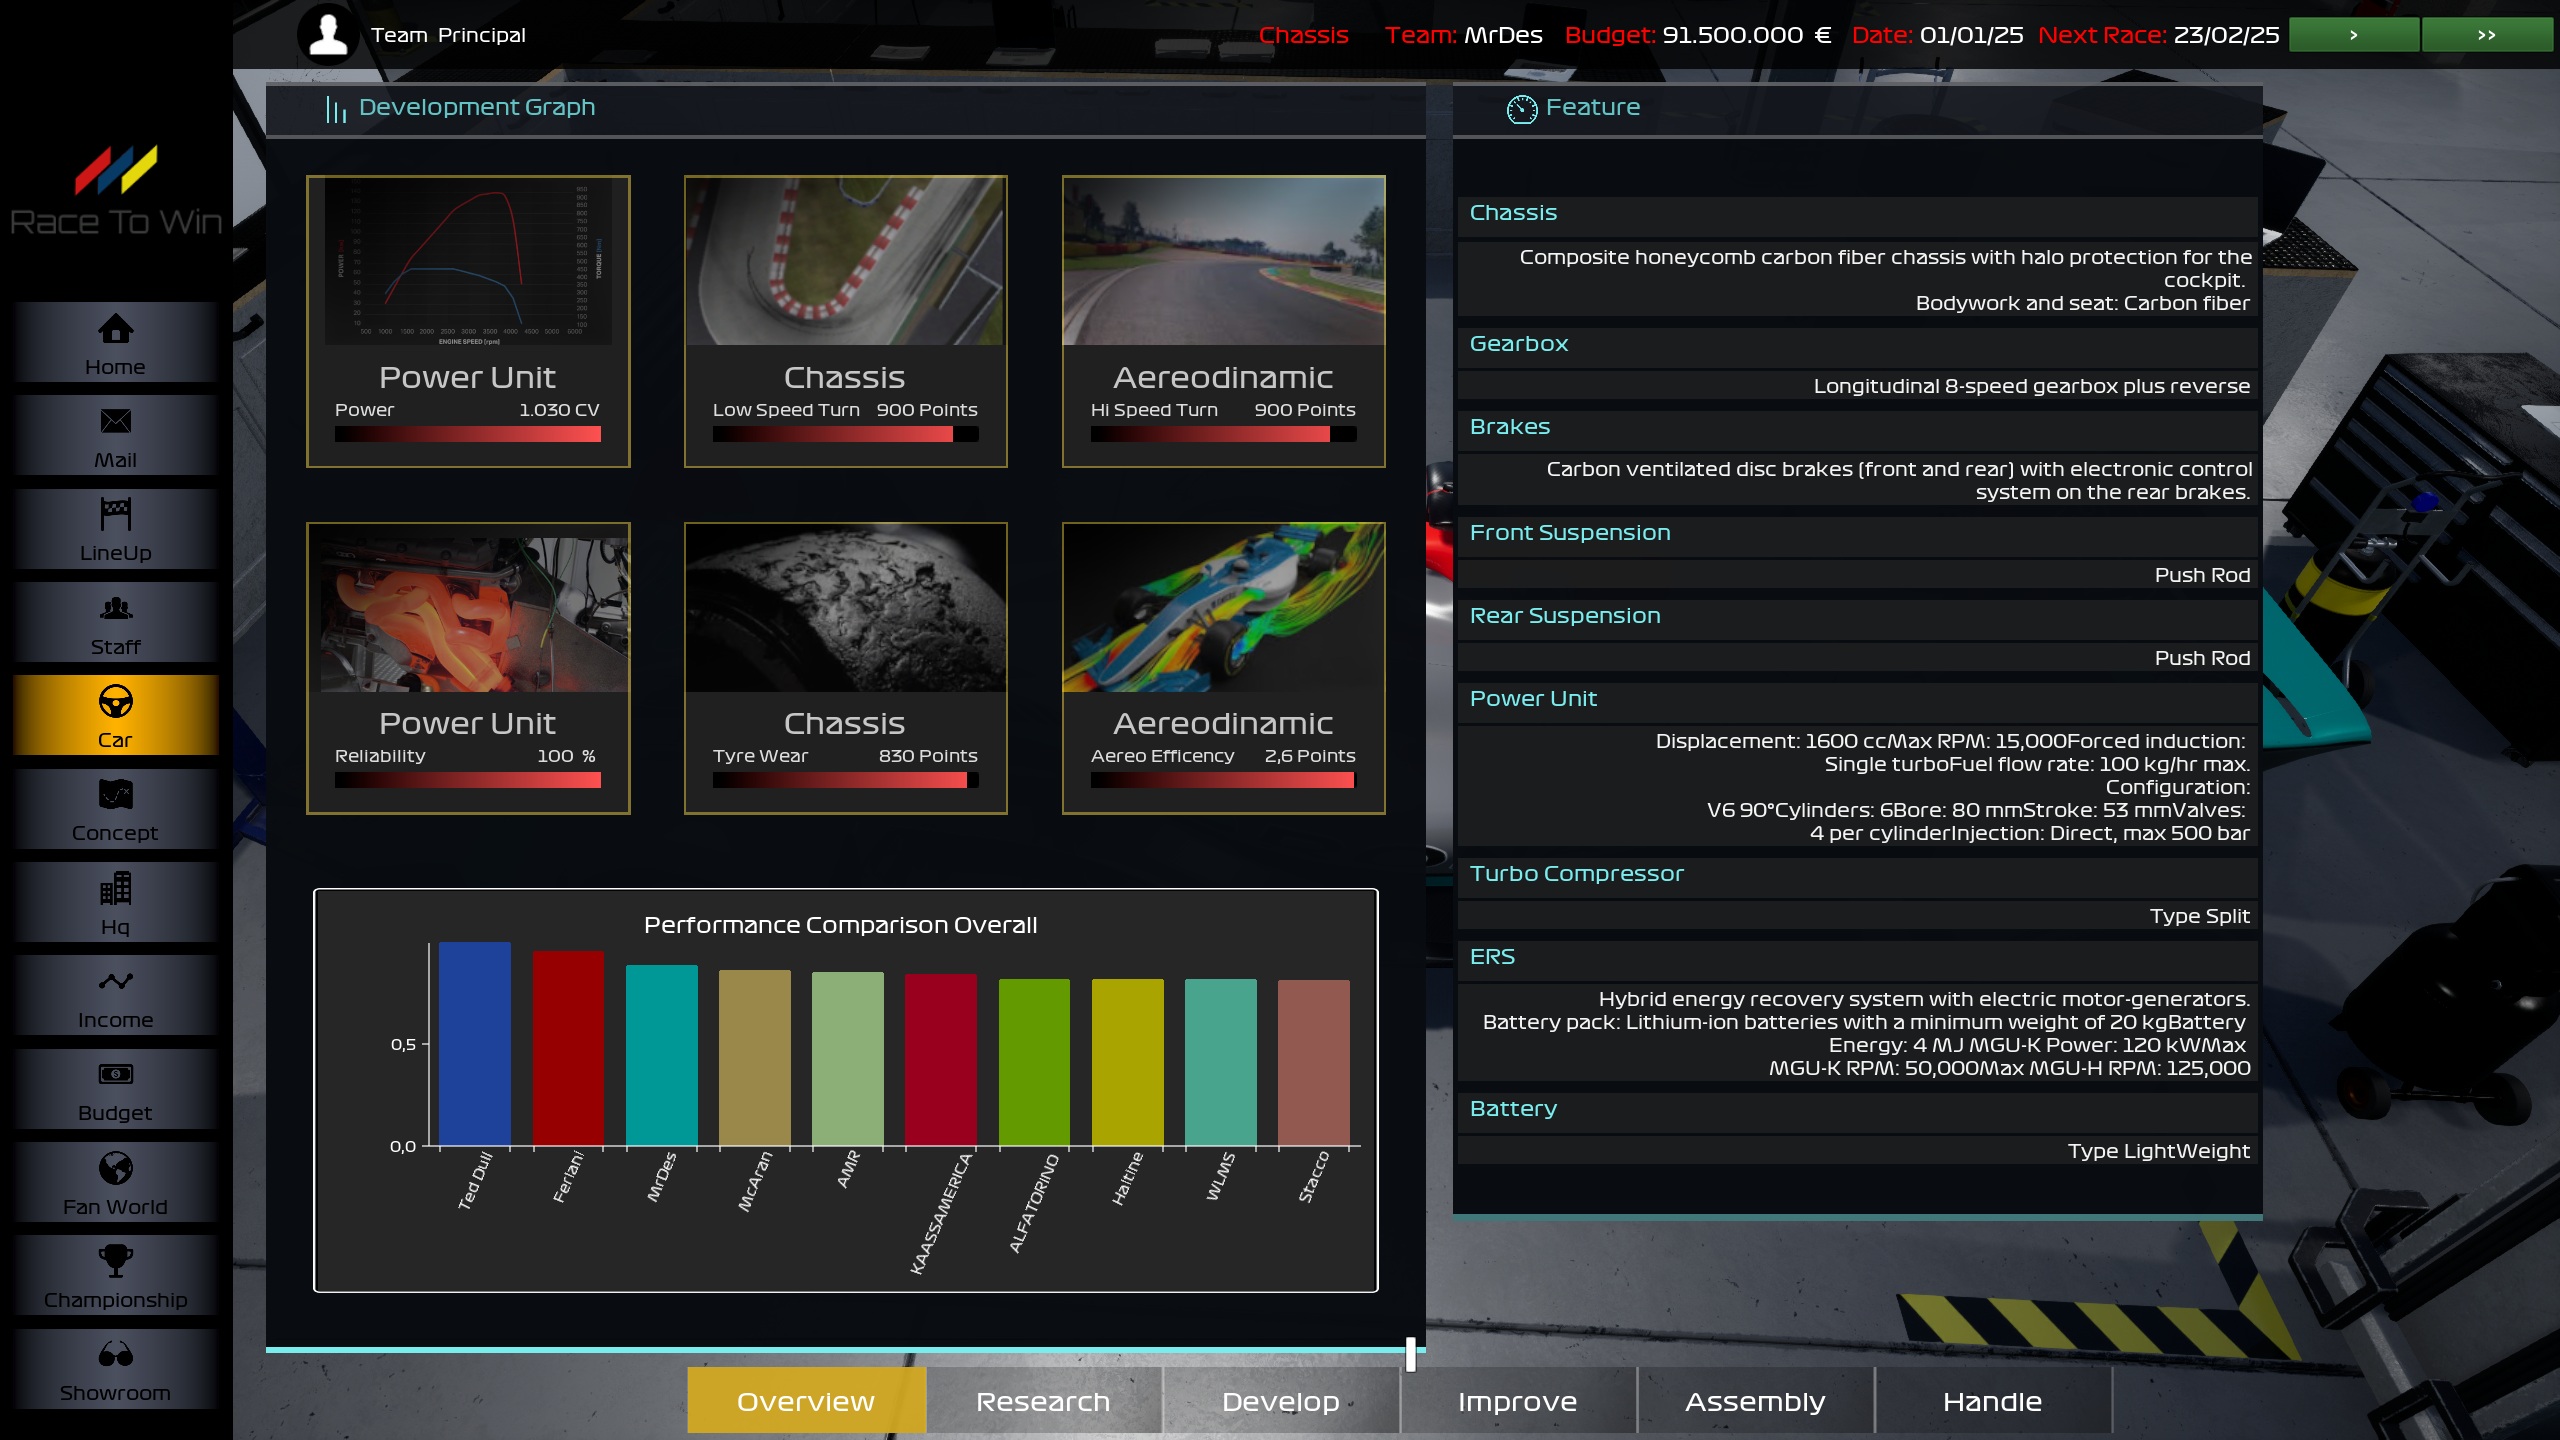2560x1440 pixels.
Task: Open Concept sidebar icon
Action: [115, 795]
